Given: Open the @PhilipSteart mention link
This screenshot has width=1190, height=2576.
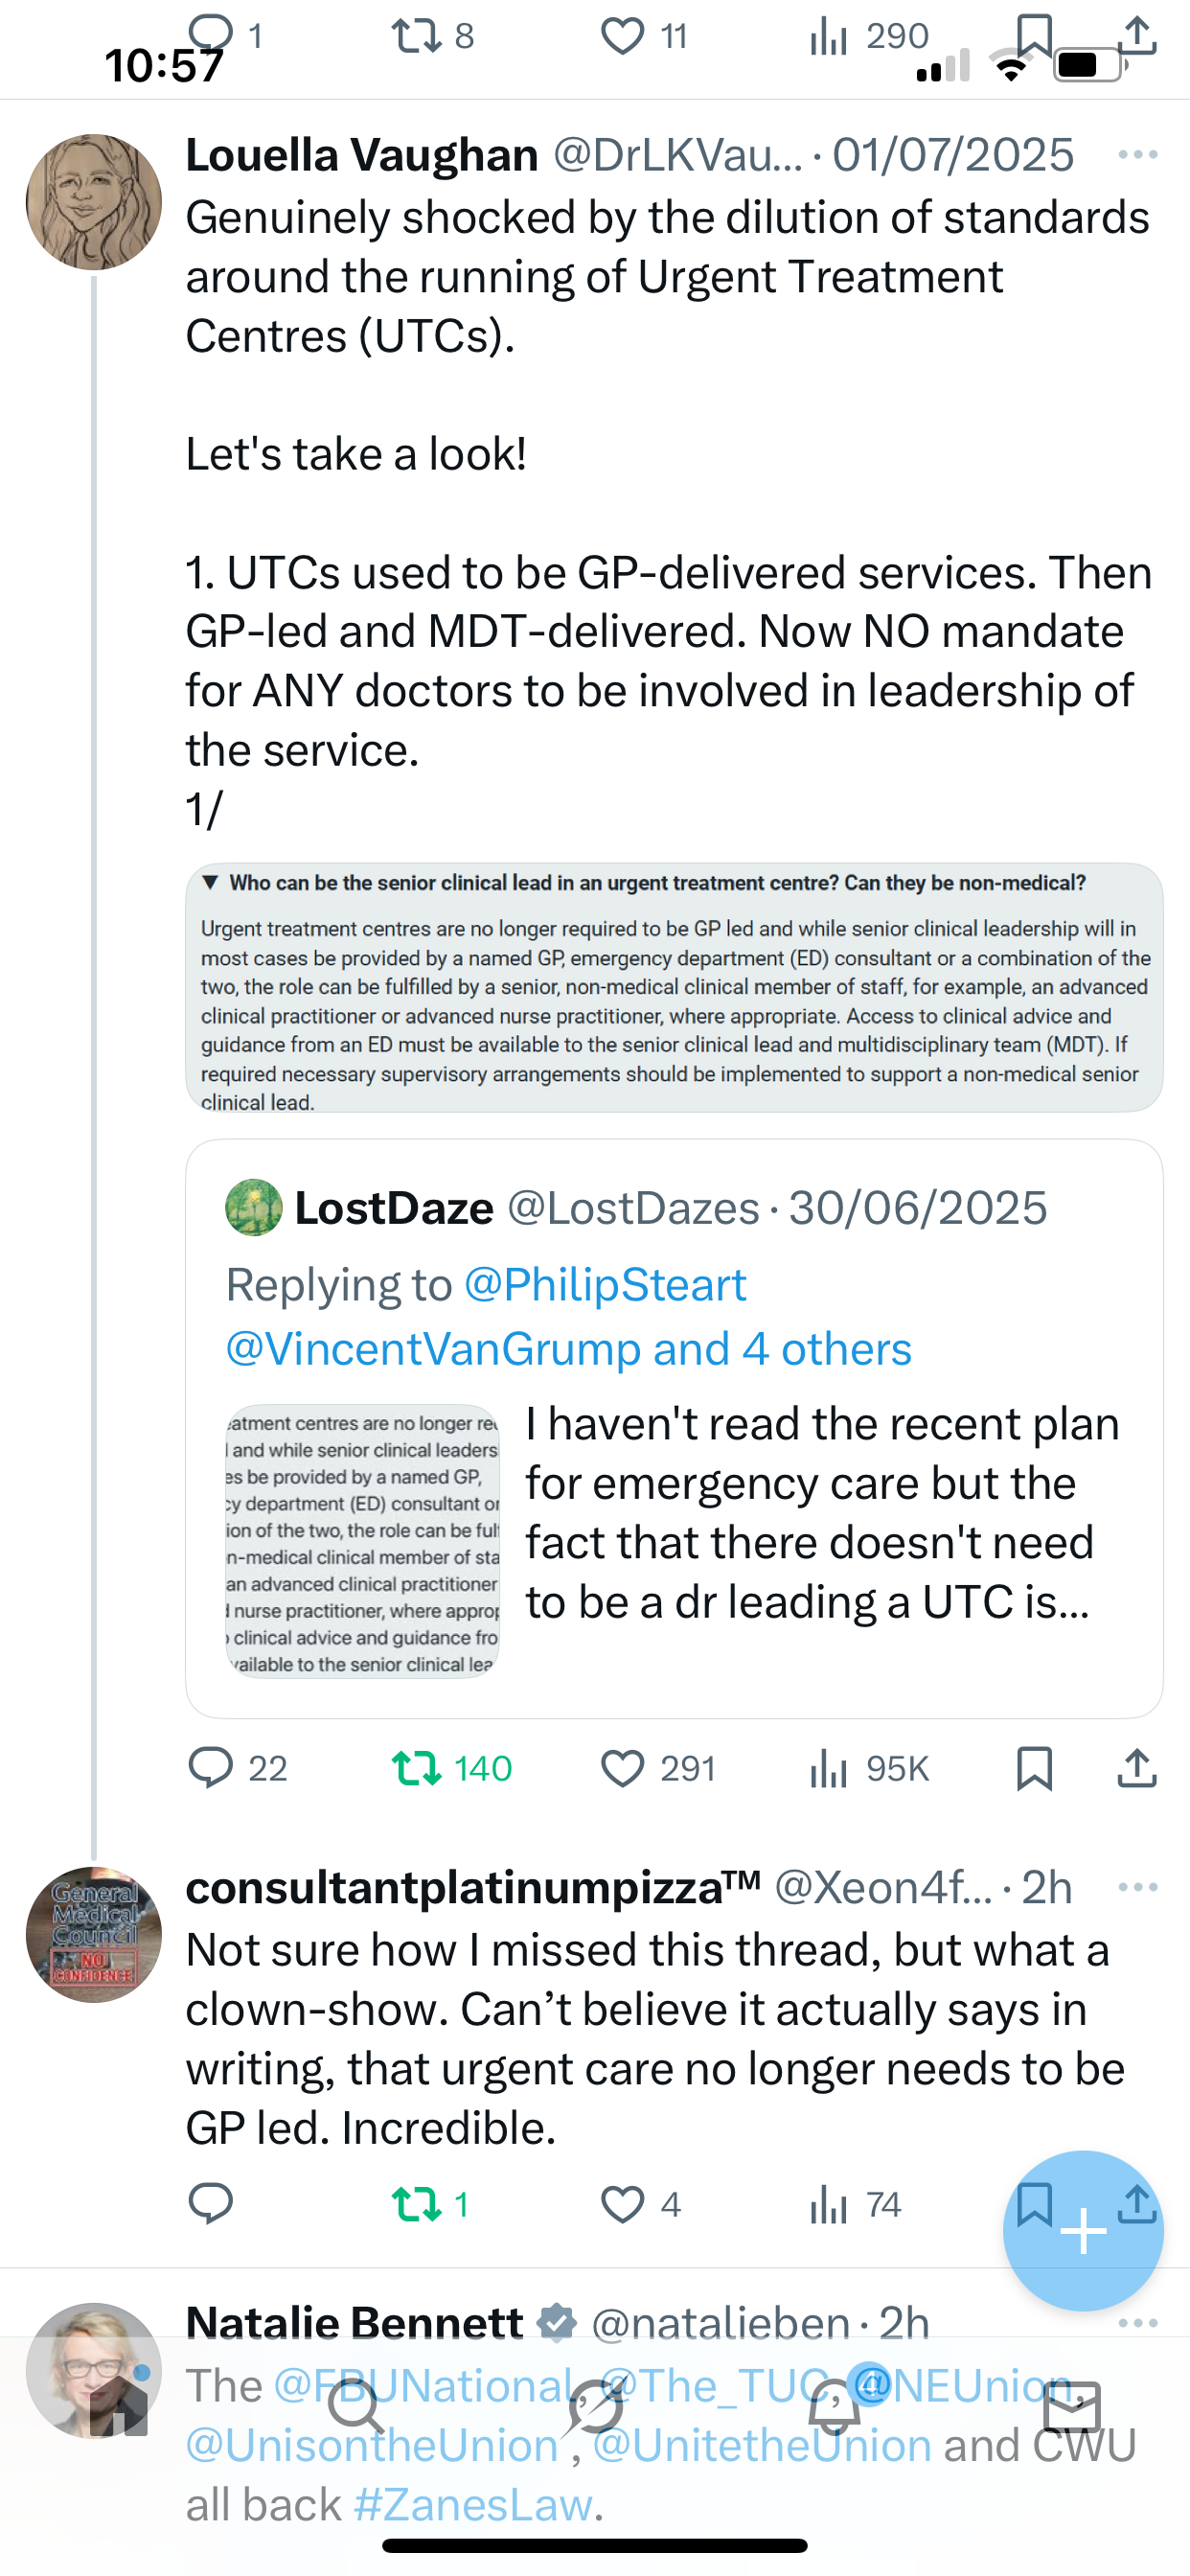Looking at the screenshot, I should tap(605, 1285).
